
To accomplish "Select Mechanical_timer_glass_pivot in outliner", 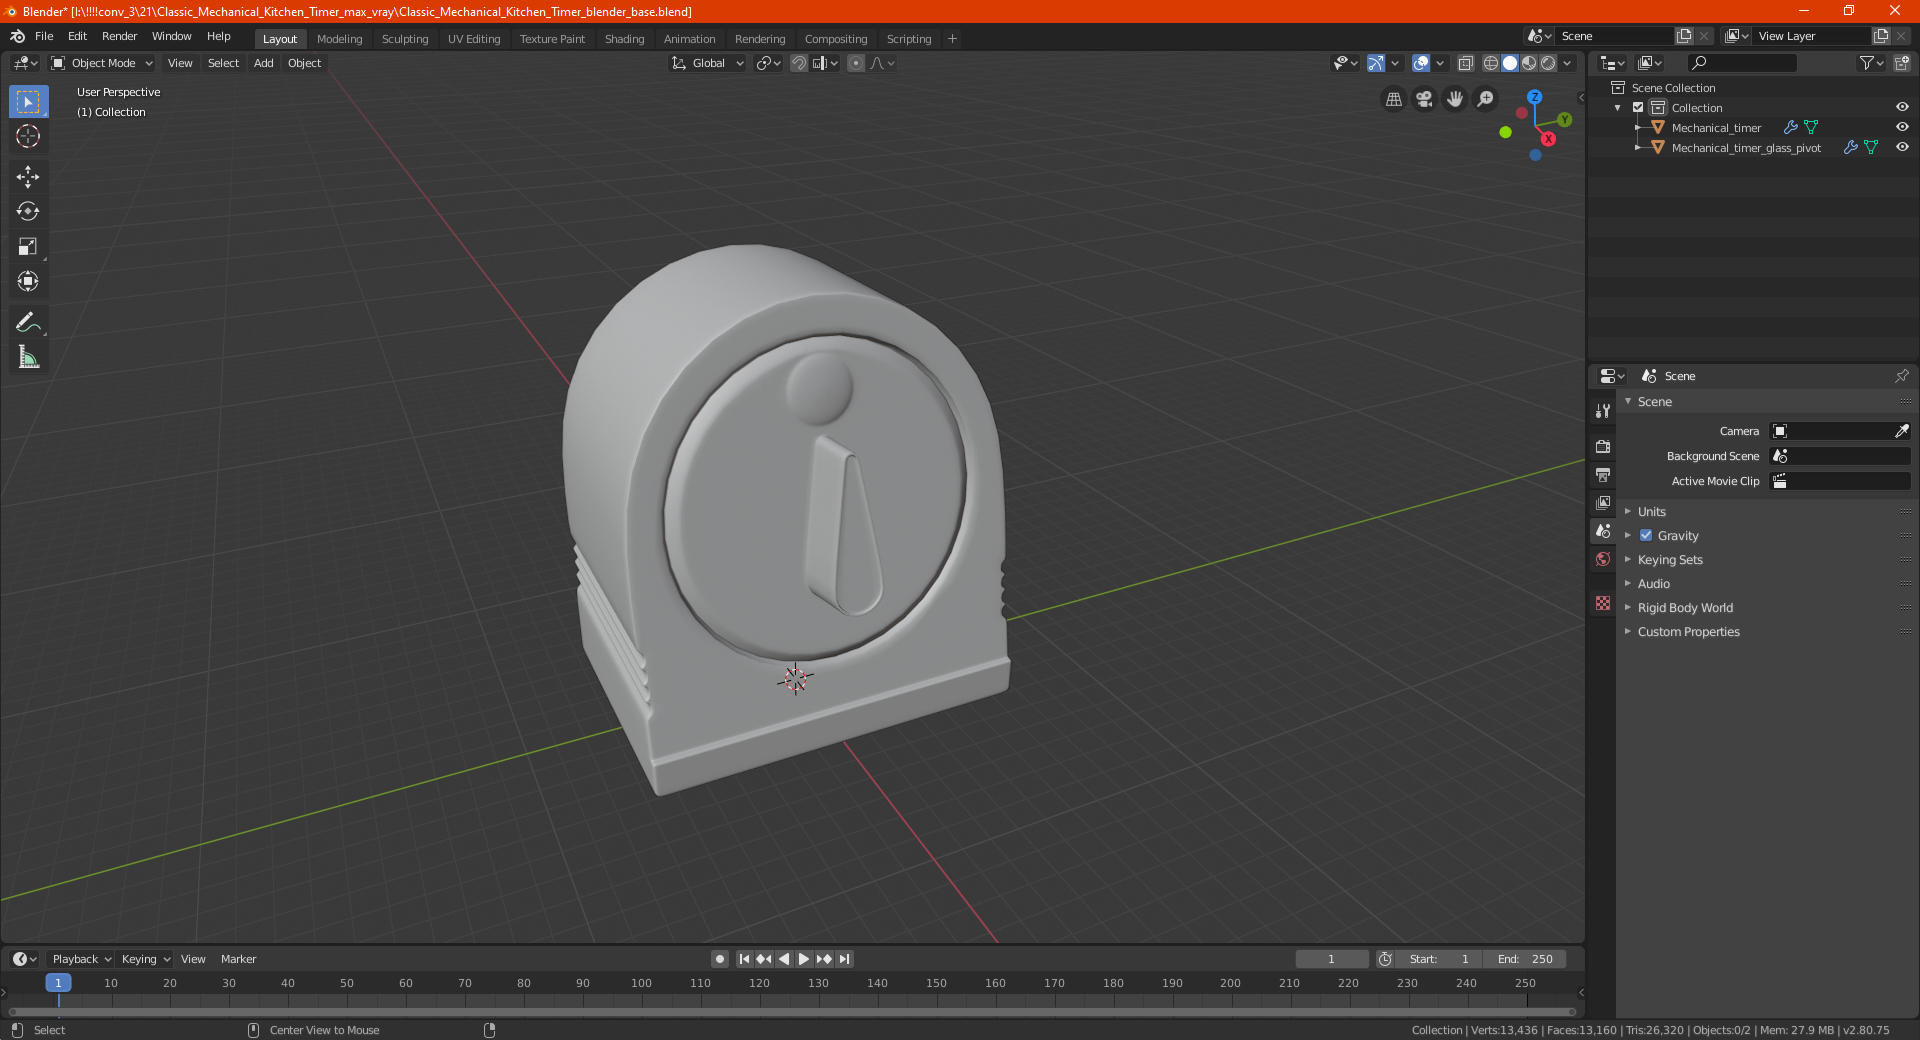I will coord(1746,148).
